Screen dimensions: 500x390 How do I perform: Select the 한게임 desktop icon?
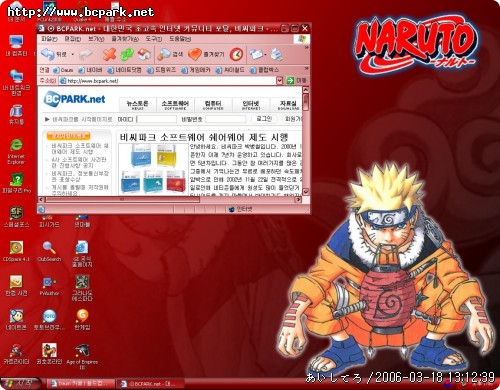coord(82,319)
